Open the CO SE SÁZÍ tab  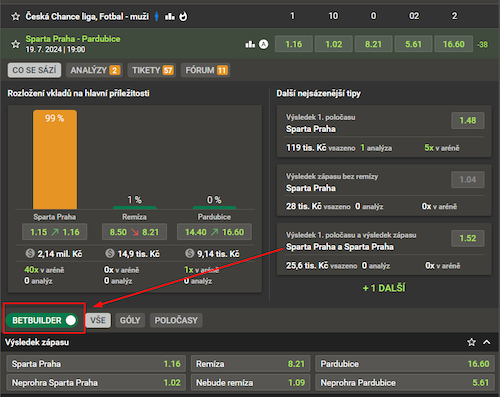[x=34, y=70]
